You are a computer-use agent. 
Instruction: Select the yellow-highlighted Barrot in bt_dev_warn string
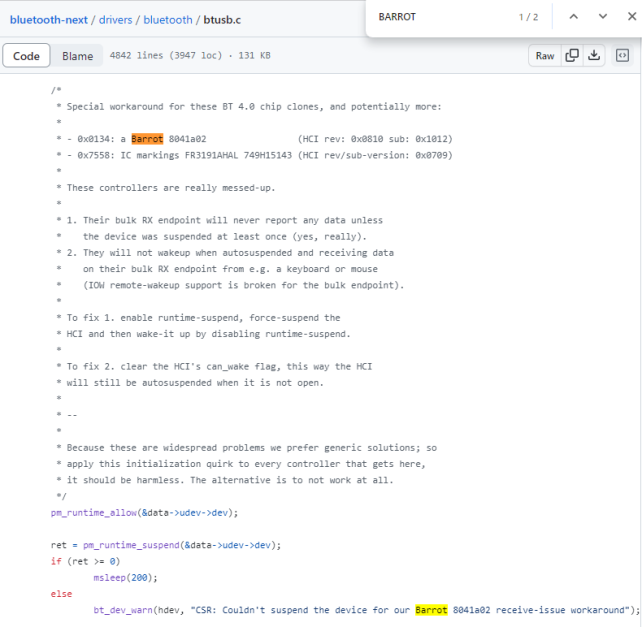tap(431, 610)
